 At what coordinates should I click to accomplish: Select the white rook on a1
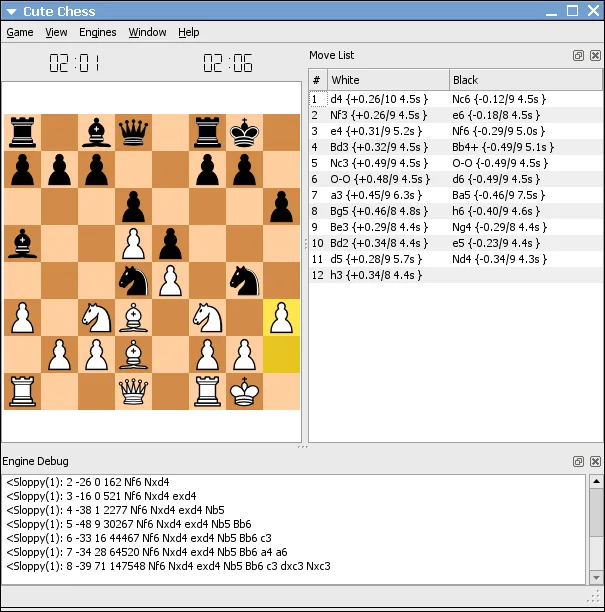click(x=23, y=391)
